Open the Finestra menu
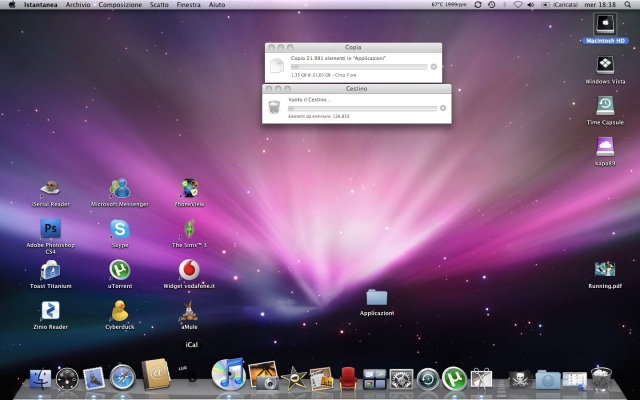The width and height of the screenshot is (640, 400). [x=189, y=4]
